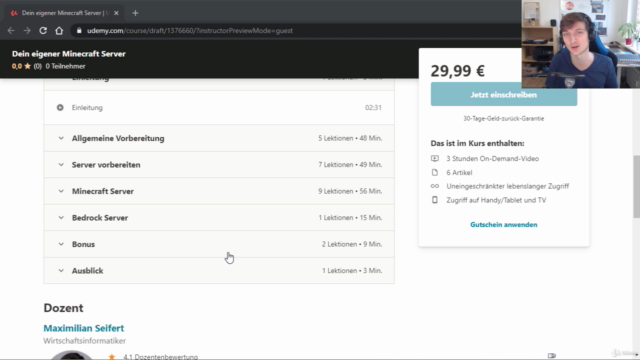Expand the Bedrock Server section chevron
Viewport: 640px width, 360px height.
[x=61, y=218]
